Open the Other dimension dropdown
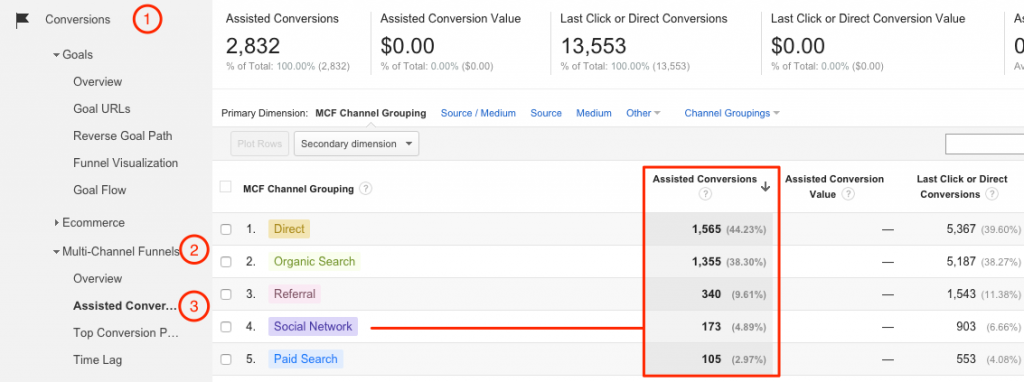Image resolution: width=1024 pixels, height=382 pixels. [x=643, y=113]
